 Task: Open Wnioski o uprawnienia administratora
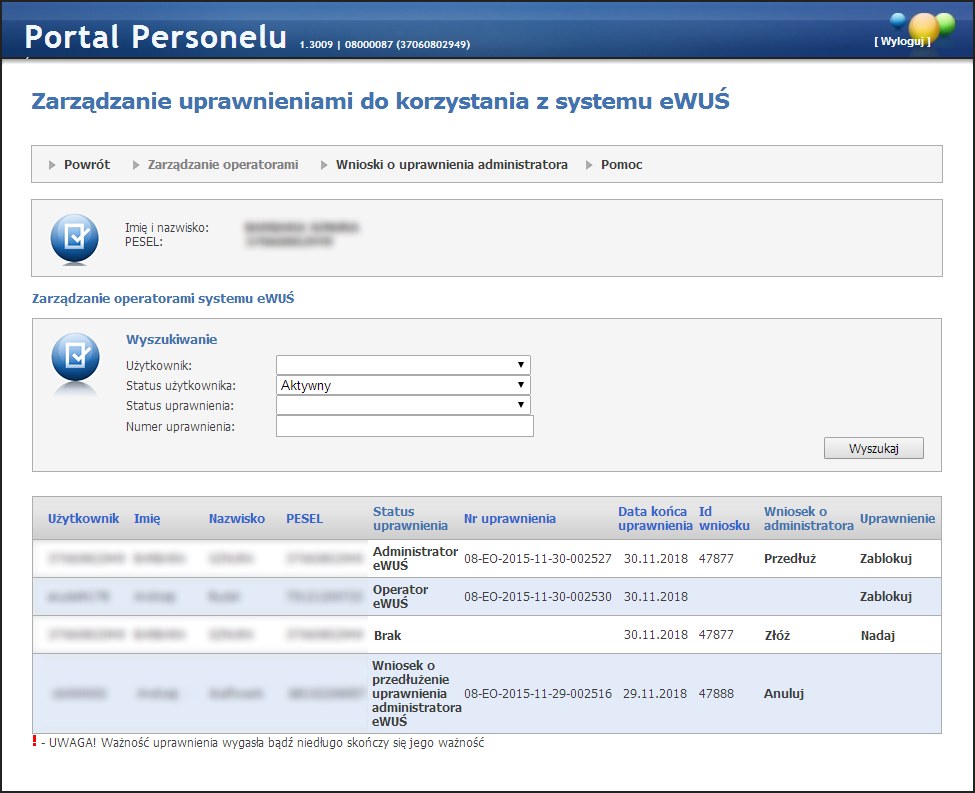[x=451, y=164]
